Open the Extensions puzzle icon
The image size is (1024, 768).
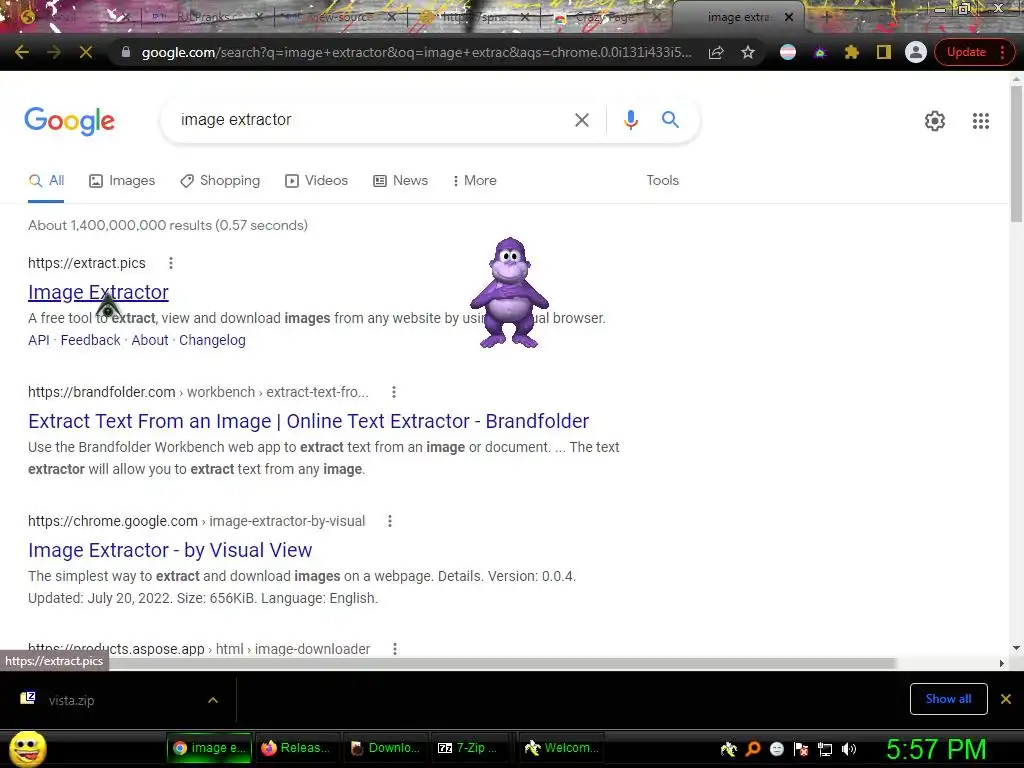pyautogui.click(x=852, y=52)
